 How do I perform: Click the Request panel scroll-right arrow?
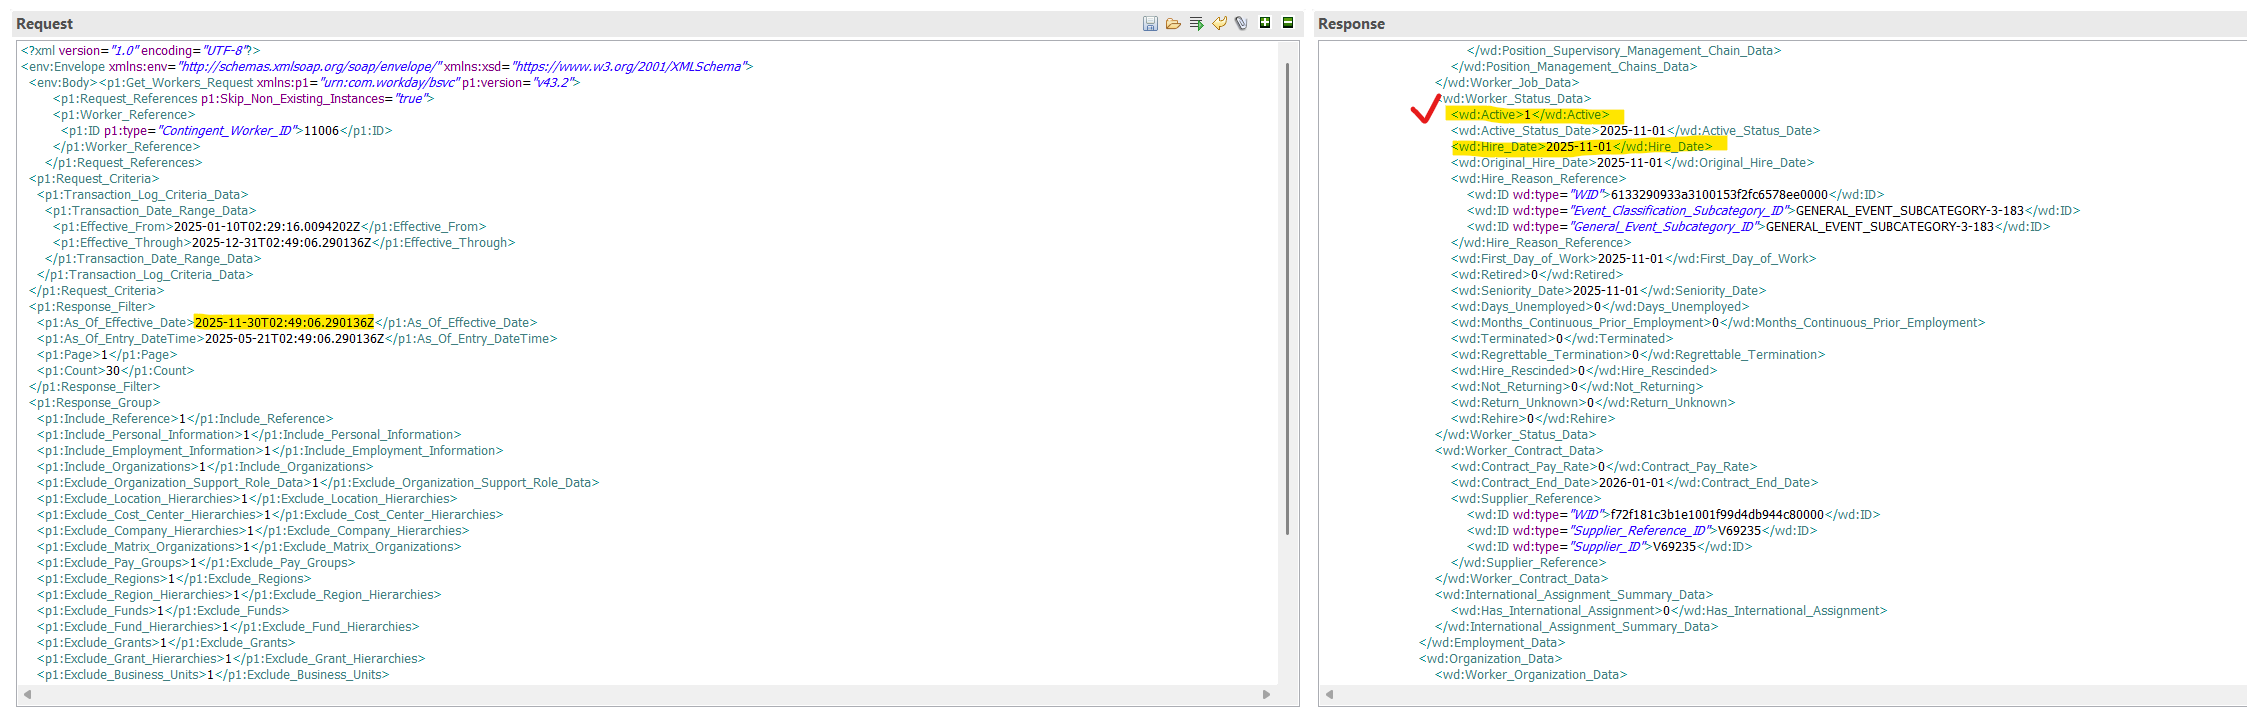click(1266, 694)
